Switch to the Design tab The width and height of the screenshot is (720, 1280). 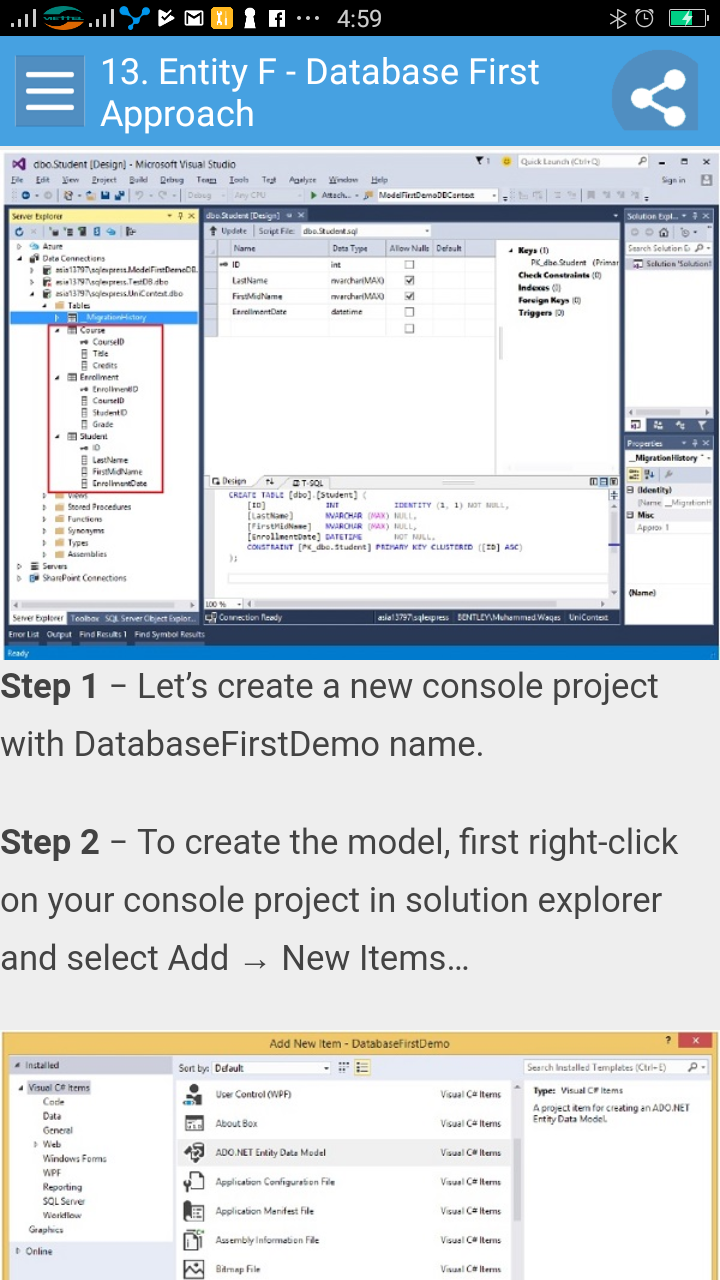(229, 482)
